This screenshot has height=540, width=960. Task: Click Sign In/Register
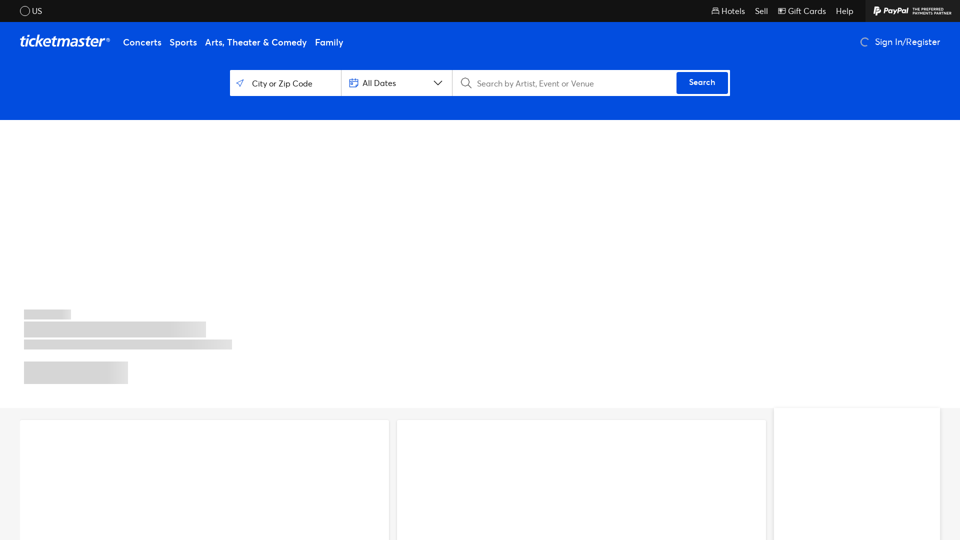907,42
